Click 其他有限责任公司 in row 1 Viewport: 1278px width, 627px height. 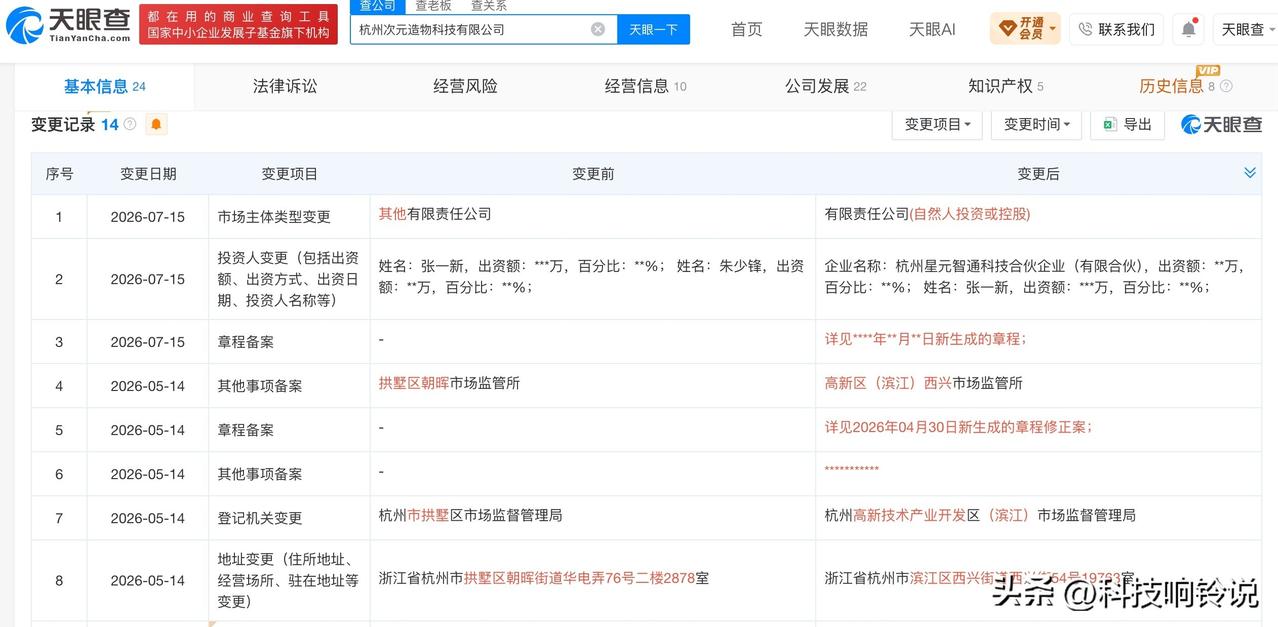click(435, 214)
